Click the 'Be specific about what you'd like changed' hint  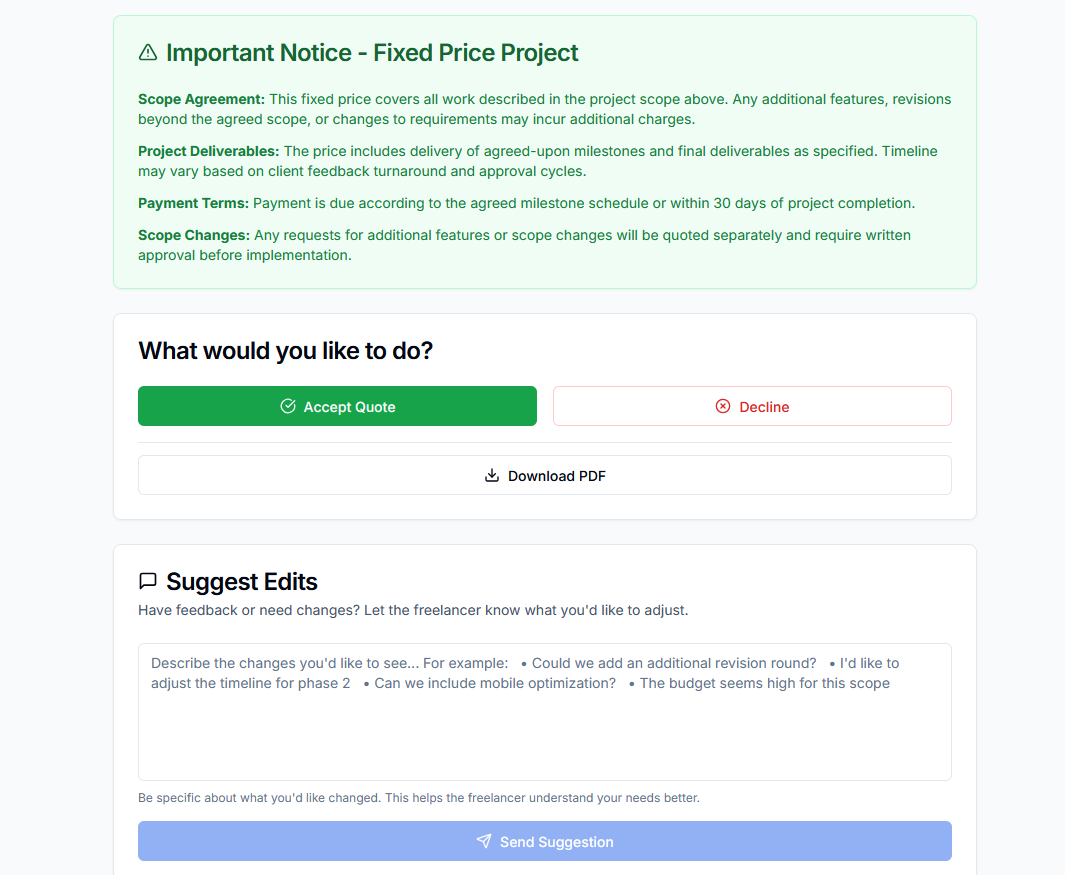pyautogui.click(x=418, y=798)
